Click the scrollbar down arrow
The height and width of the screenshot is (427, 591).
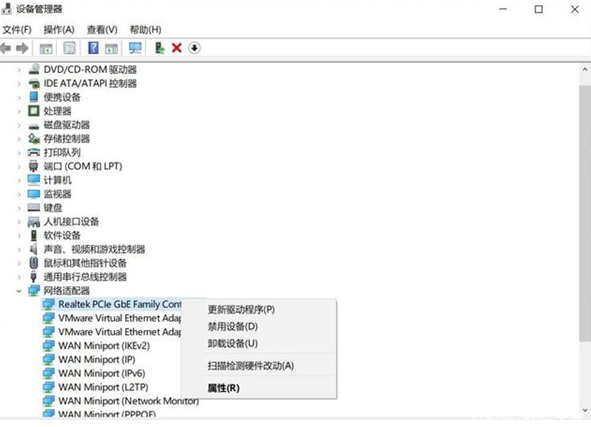tap(585, 410)
